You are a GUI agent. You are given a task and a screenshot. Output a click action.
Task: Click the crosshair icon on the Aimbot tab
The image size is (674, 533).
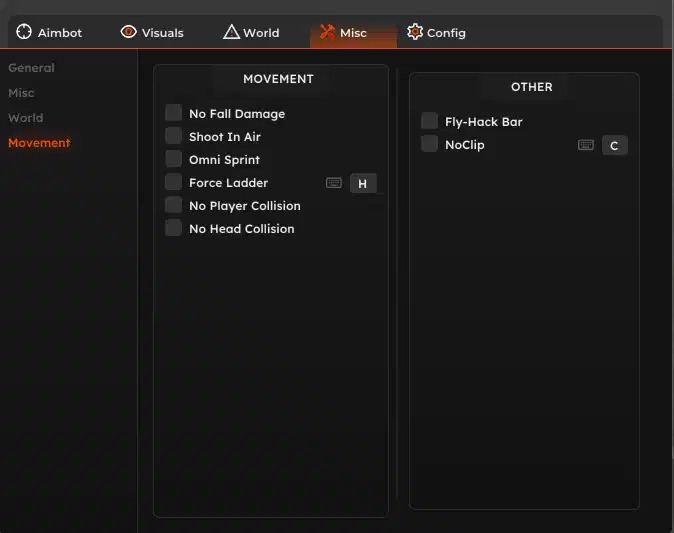[x=24, y=32]
